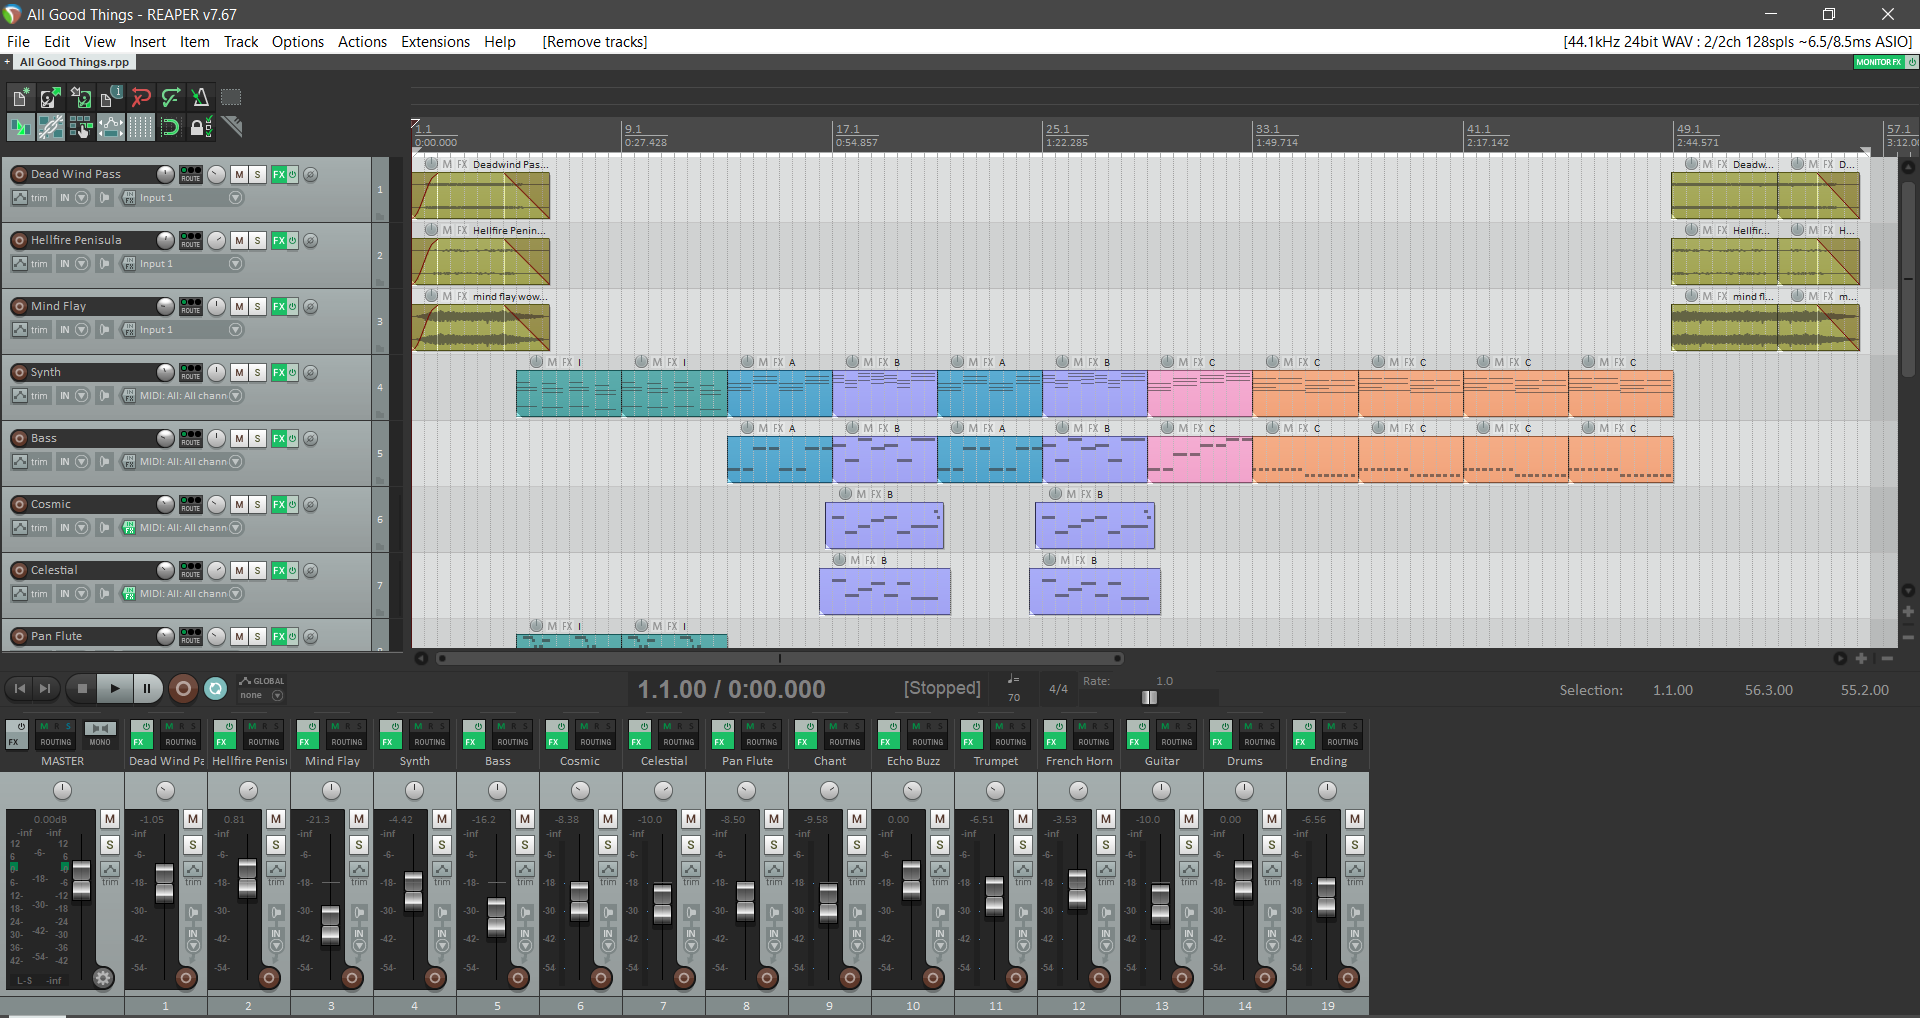The width and height of the screenshot is (1920, 1018).
Task: Solo the Hellfire Penisula track
Action: (x=258, y=240)
